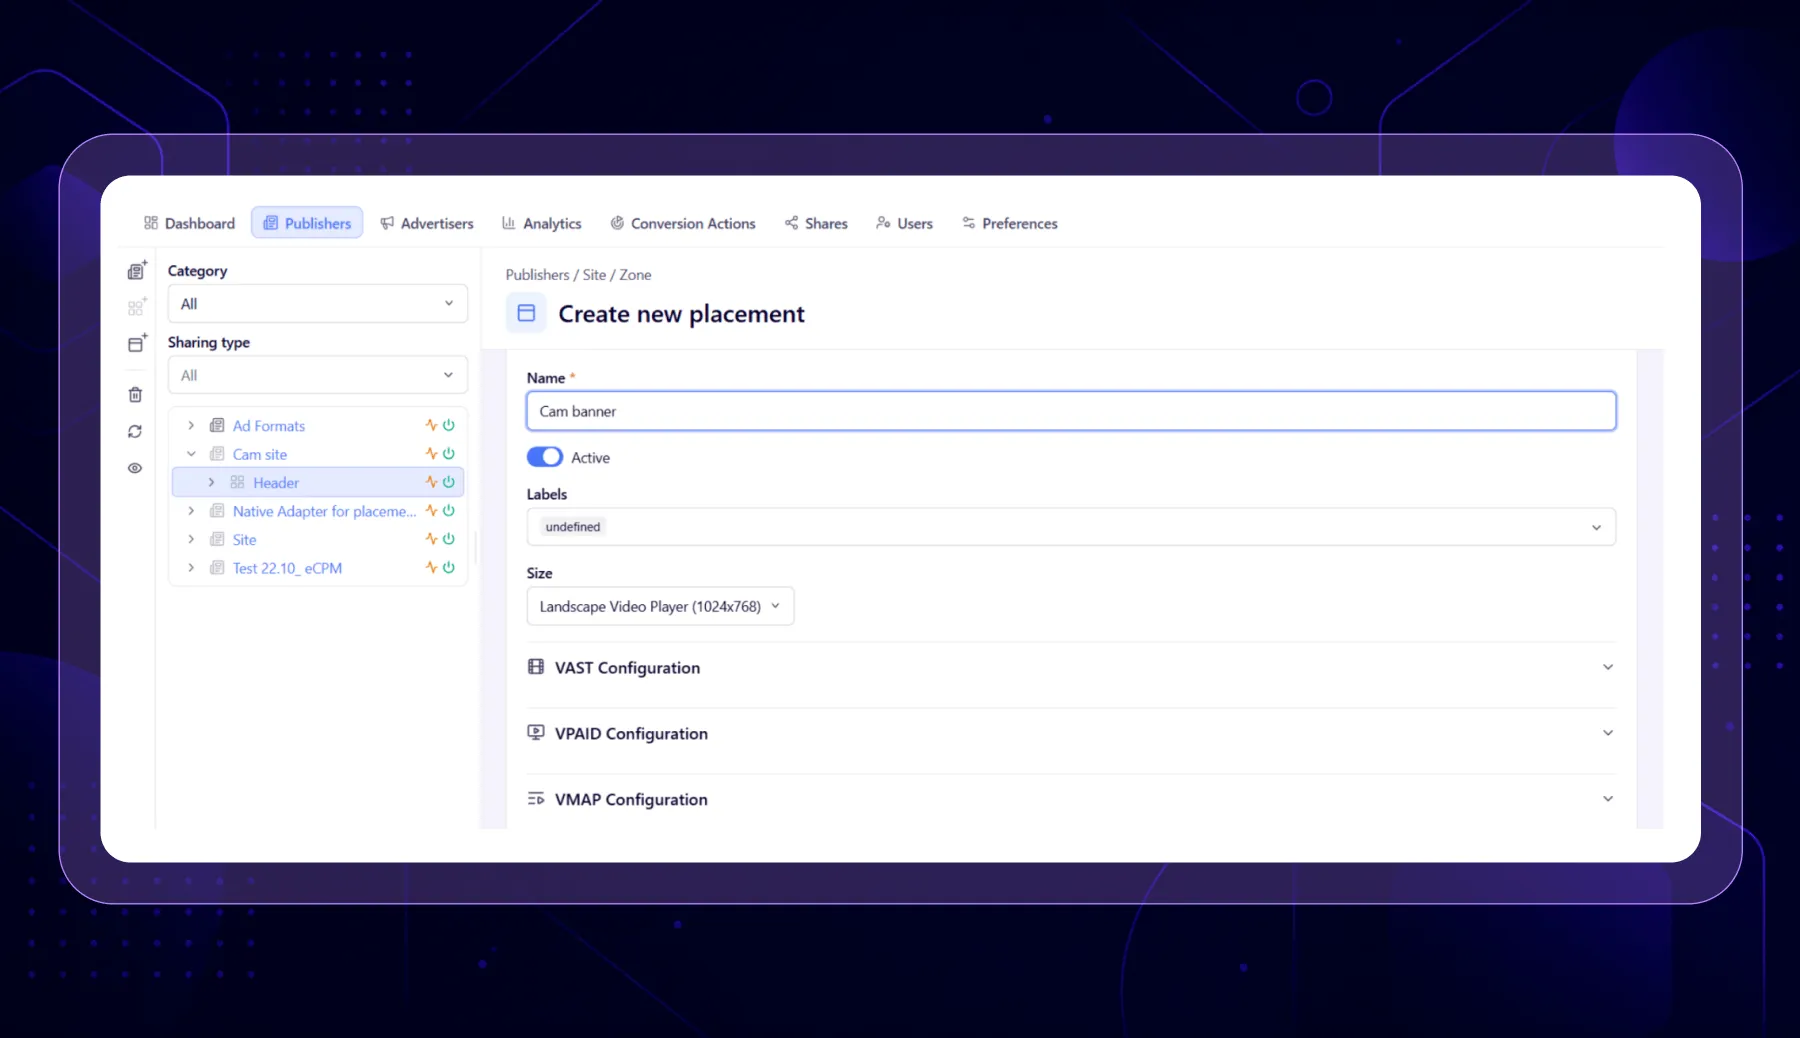The width and height of the screenshot is (1800, 1038).
Task: Open the Labels dropdown
Action: coord(1071,527)
